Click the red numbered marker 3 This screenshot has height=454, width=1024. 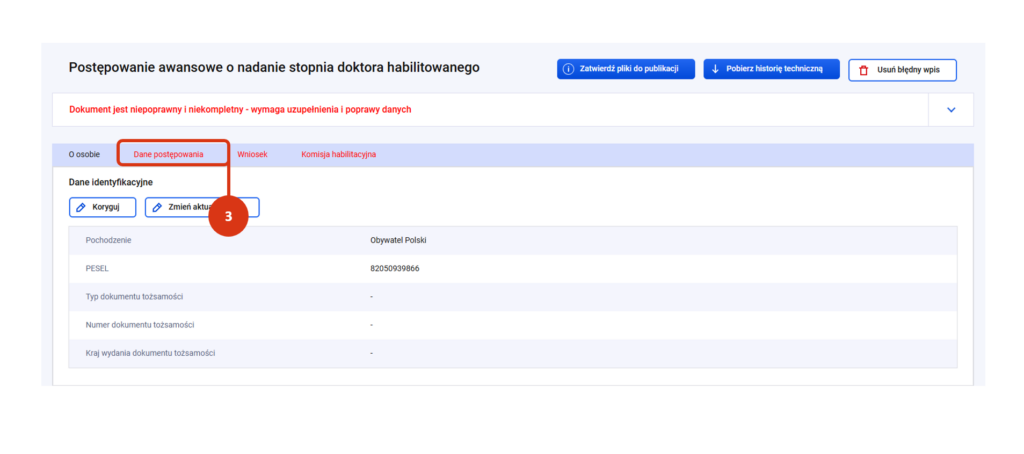pyautogui.click(x=228, y=216)
